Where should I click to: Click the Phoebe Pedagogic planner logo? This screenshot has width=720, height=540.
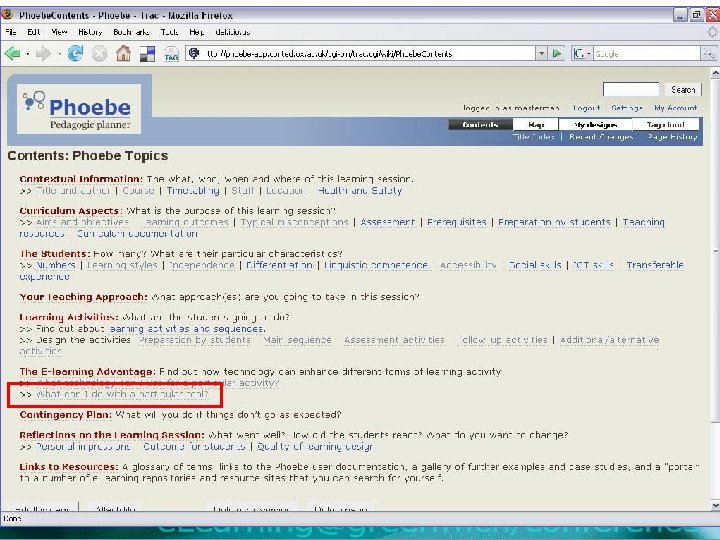[79, 109]
